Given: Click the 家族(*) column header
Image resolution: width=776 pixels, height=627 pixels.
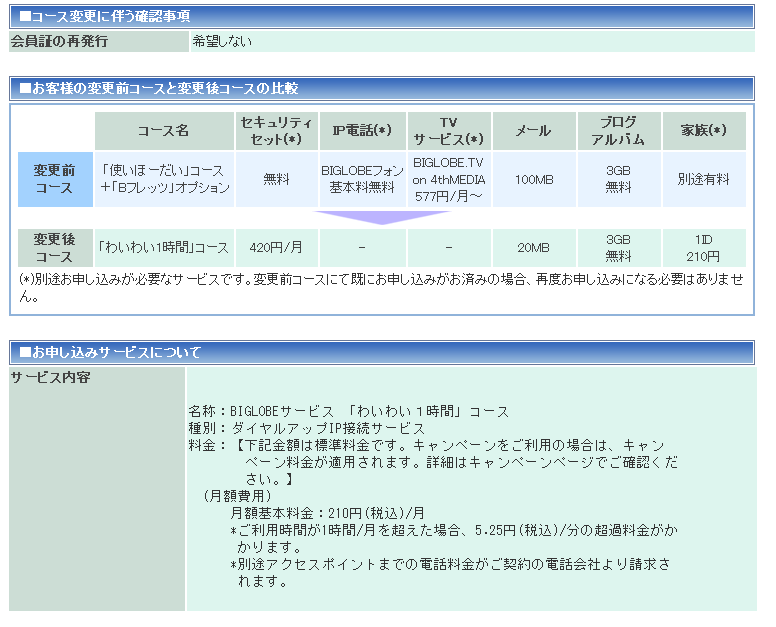Looking at the screenshot, I should 704,131.
